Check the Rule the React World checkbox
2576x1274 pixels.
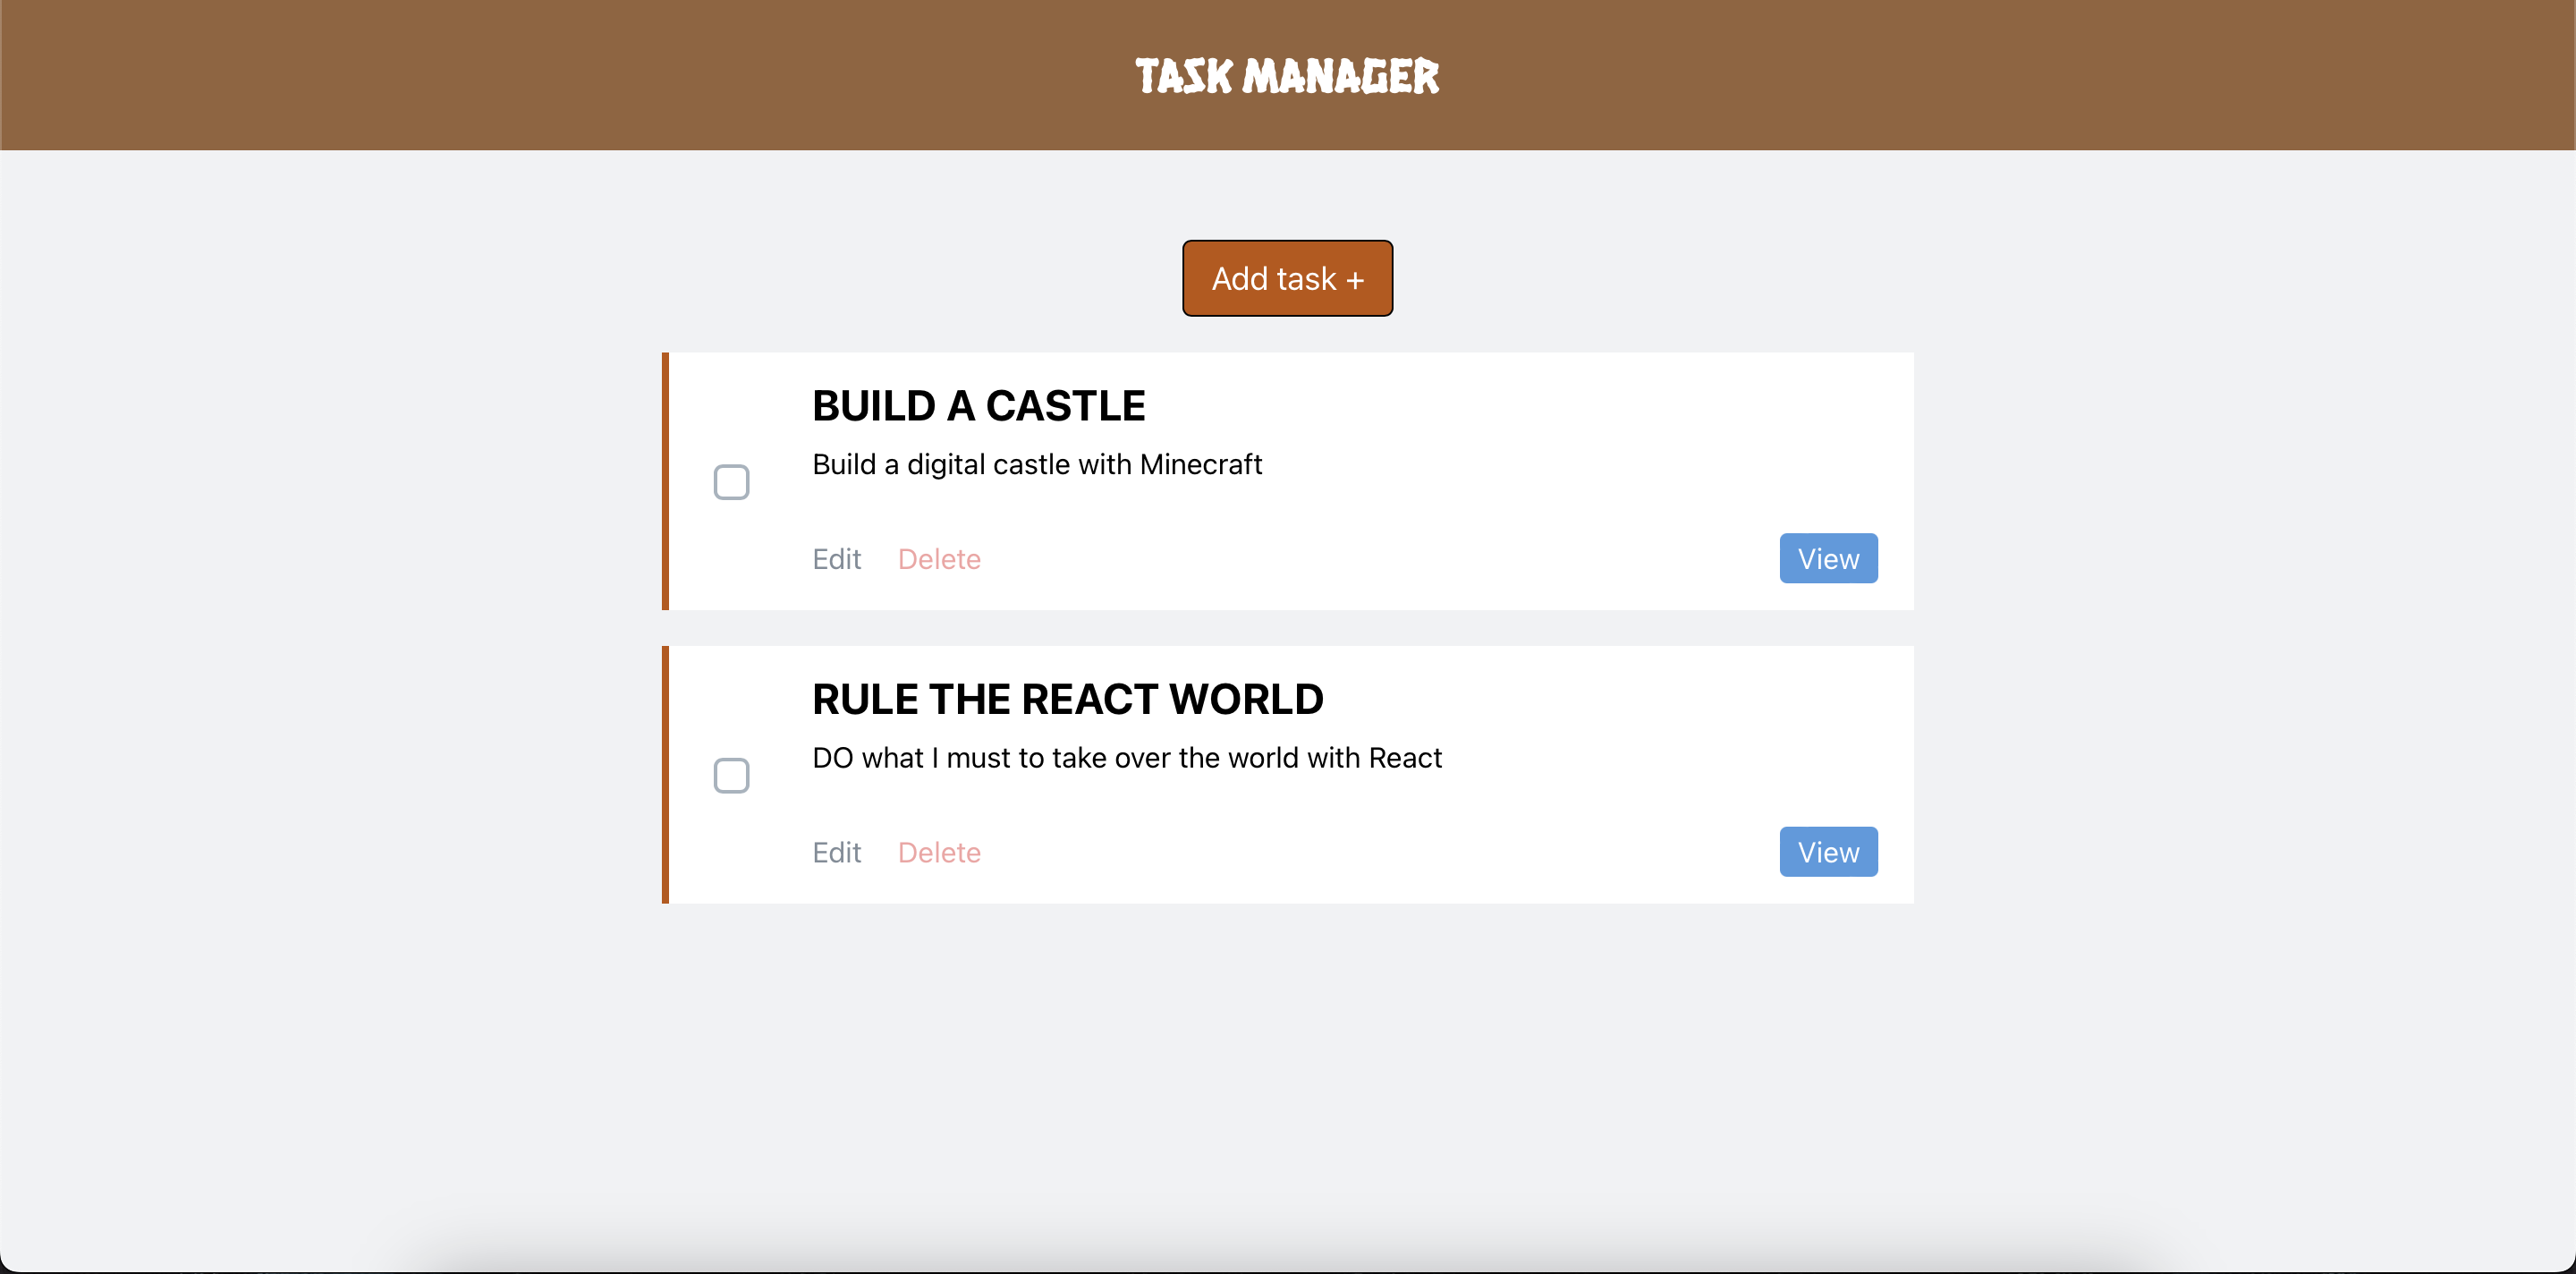[x=731, y=775]
